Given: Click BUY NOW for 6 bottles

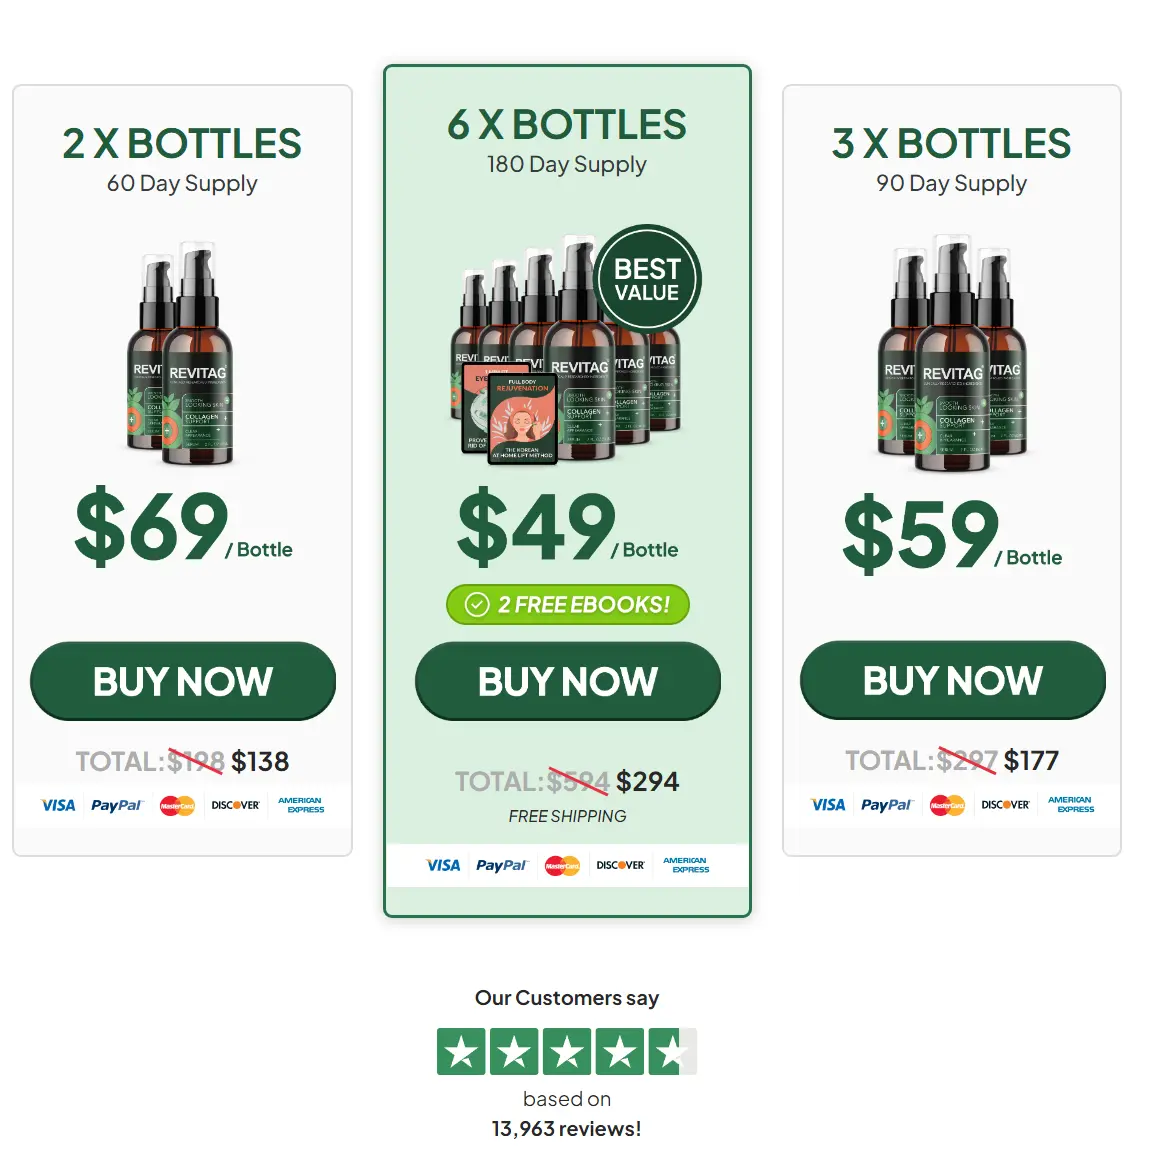Looking at the screenshot, I should [567, 681].
